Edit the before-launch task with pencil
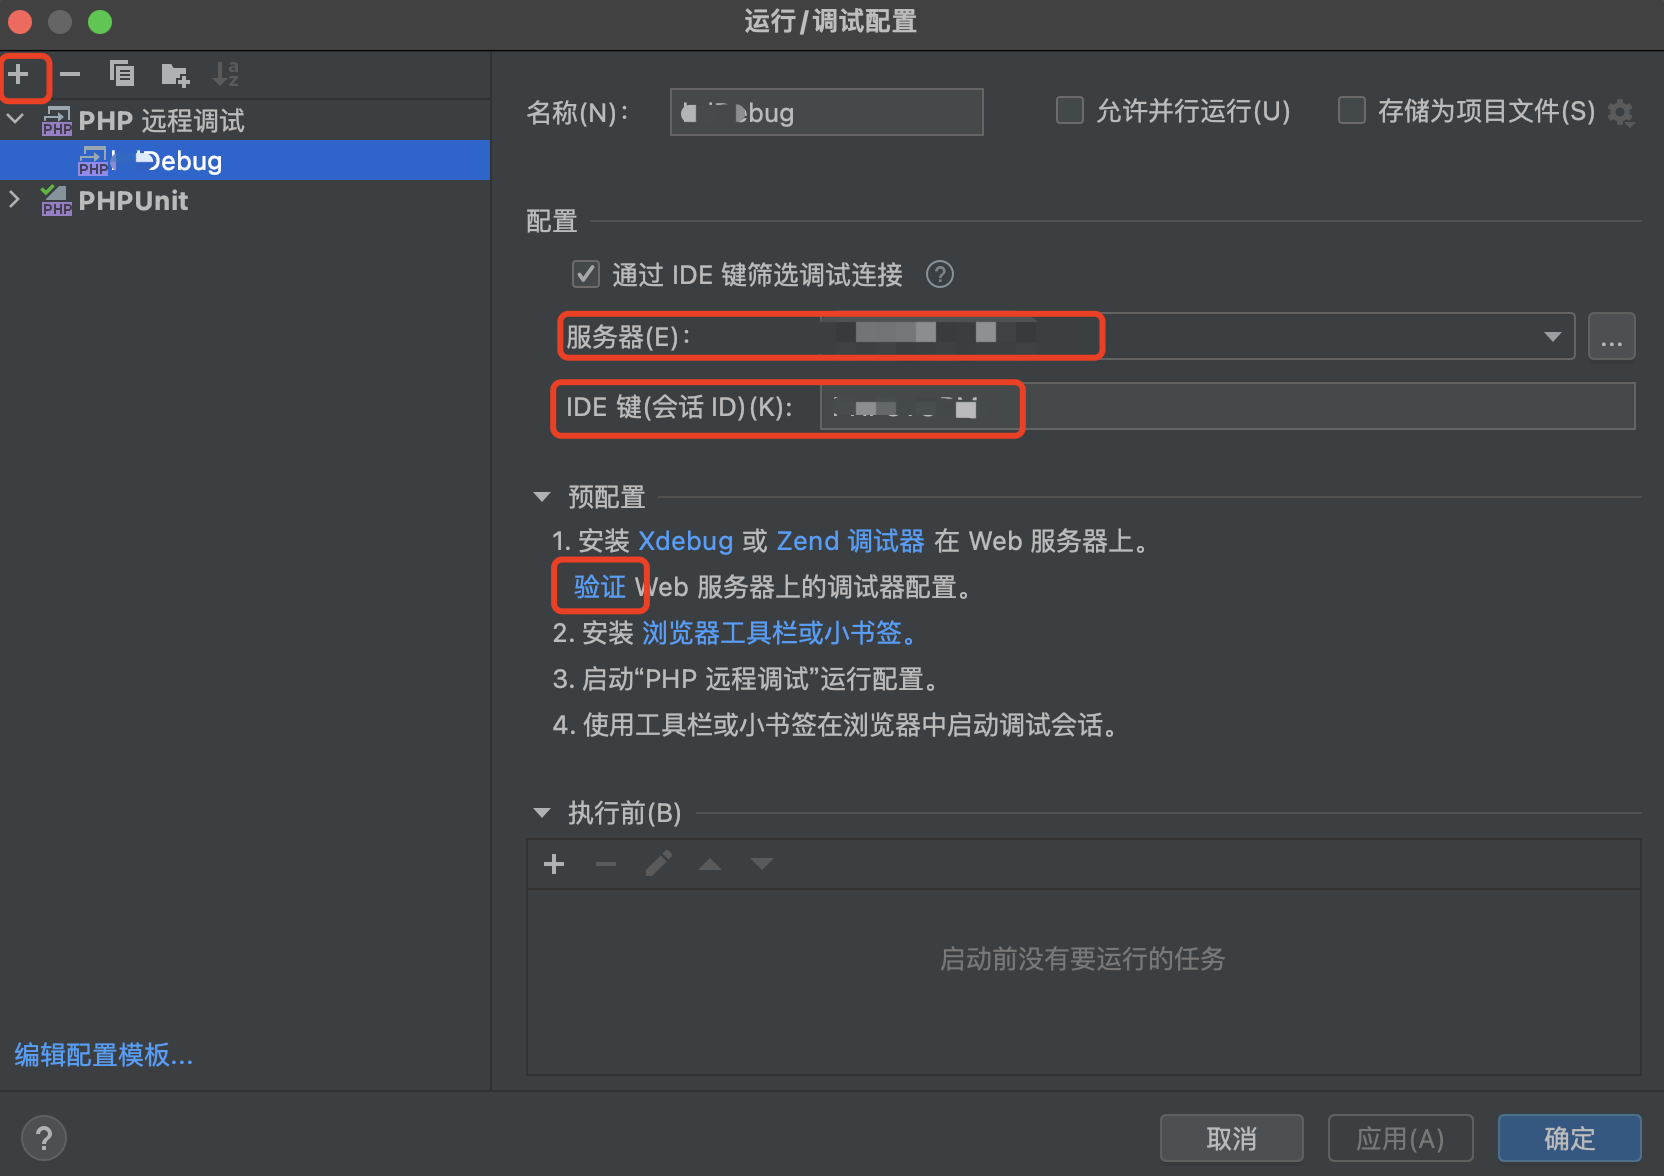The width and height of the screenshot is (1664, 1176). [658, 864]
